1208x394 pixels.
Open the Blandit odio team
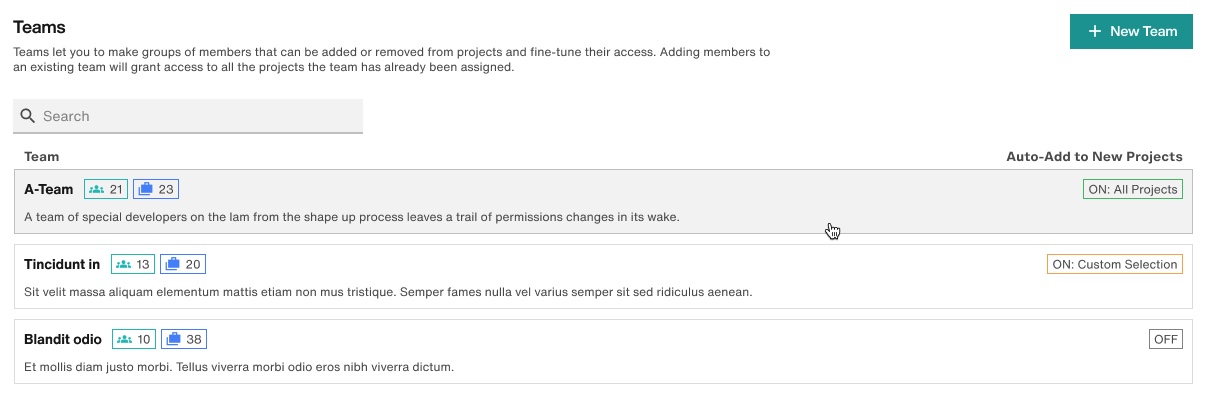coord(63,339)
